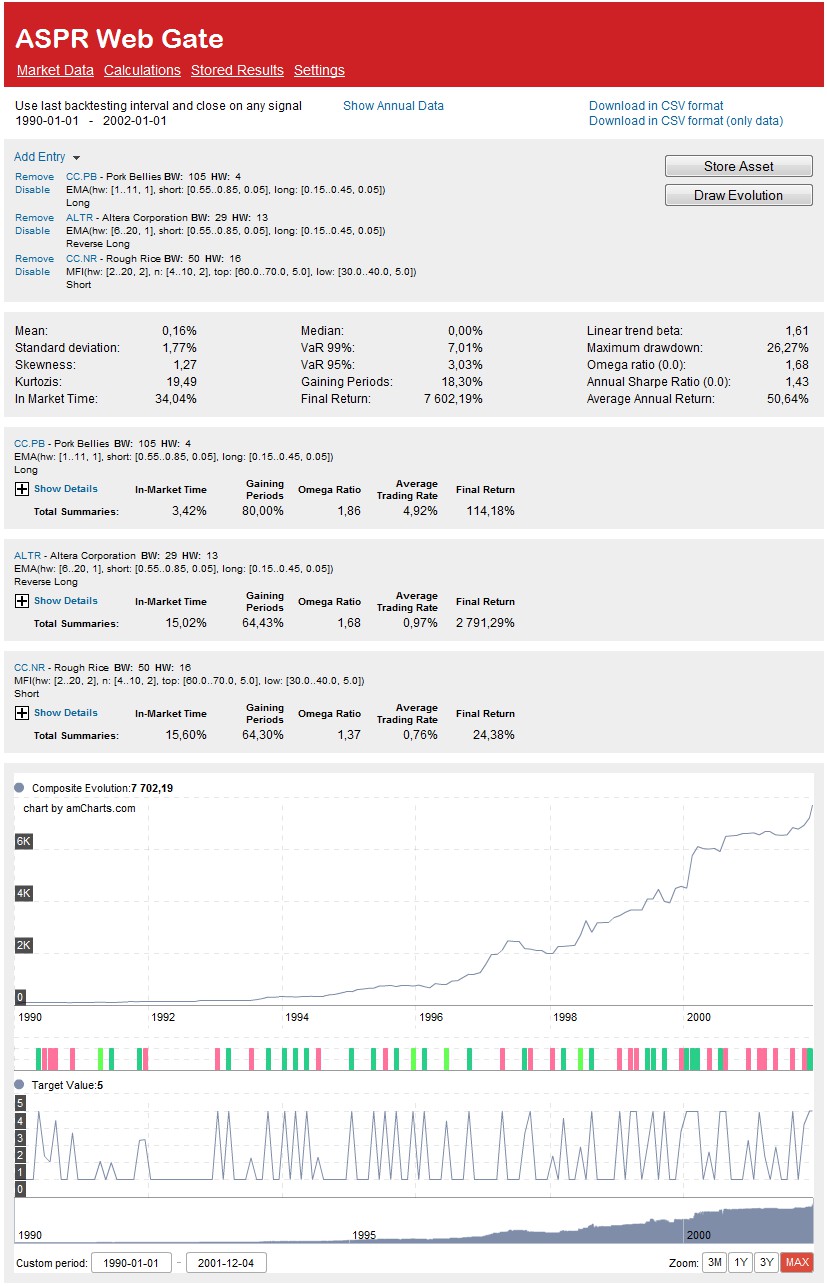Expand Show Details plus icon for Rough Rice
Viewport: 827px width, 1286px height.
coord(22,713)
